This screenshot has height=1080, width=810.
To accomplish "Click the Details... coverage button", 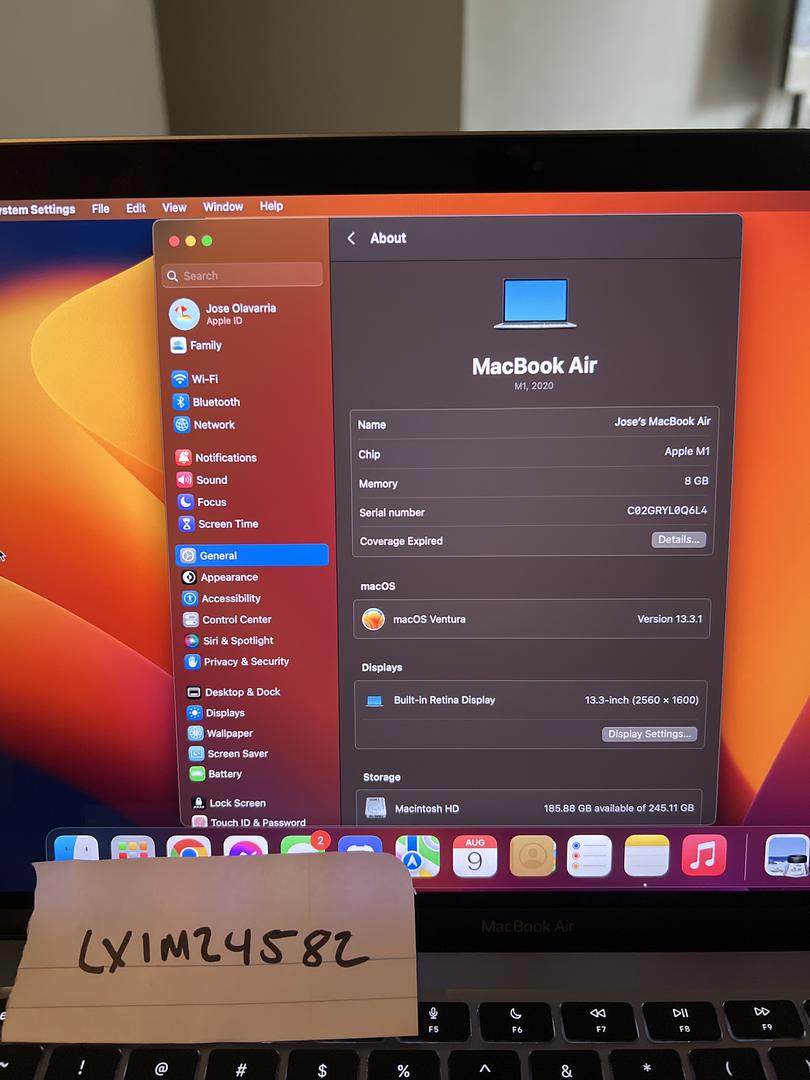I will 679,540.
